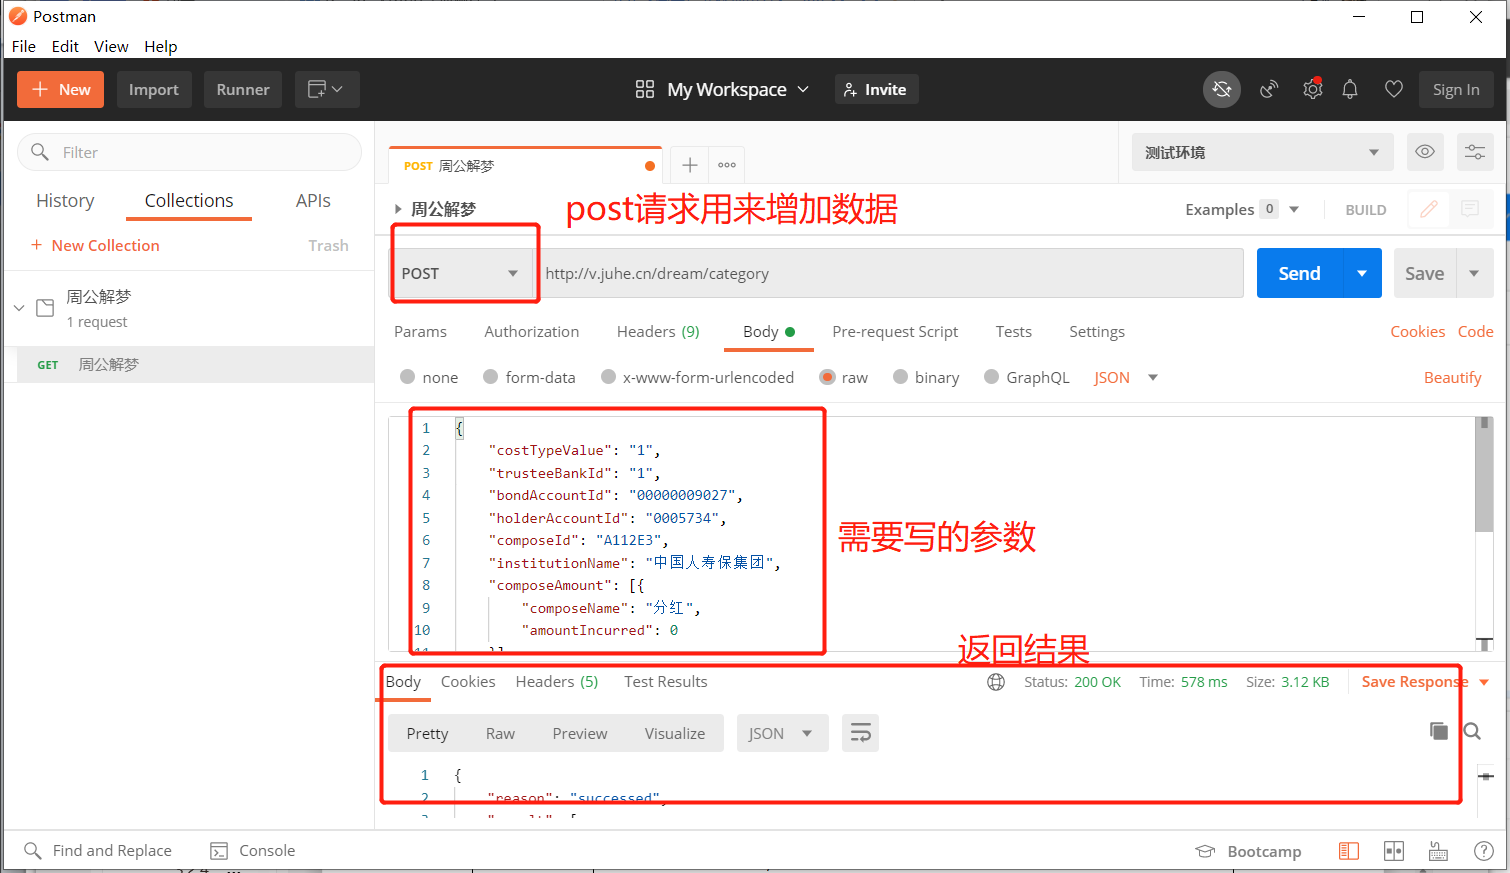
Task: Open the comments icon beside BUILD
Action: (1470, 209)
